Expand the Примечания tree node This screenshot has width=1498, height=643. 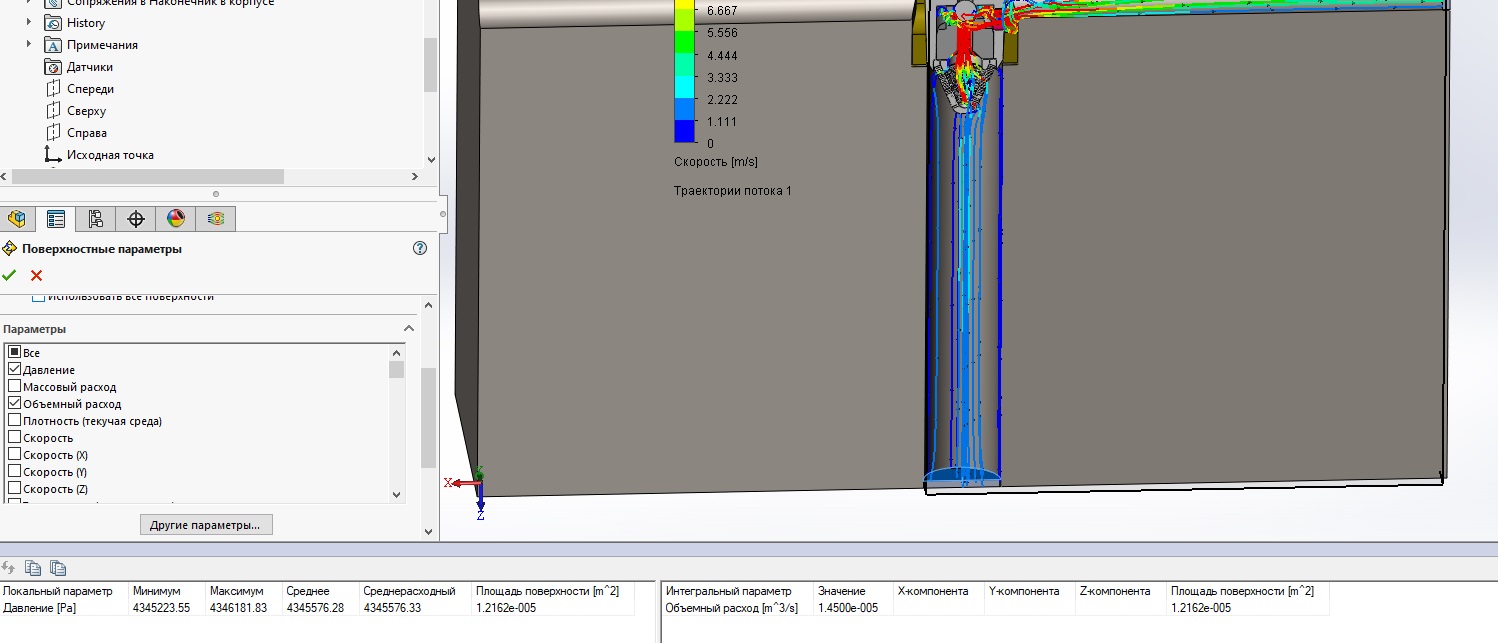coord(29,45)
